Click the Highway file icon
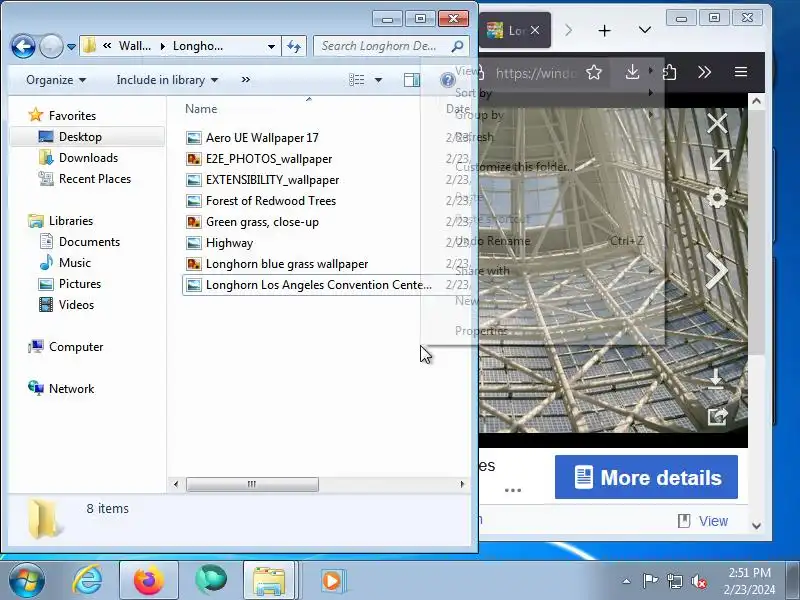 pyautogui.click(x=193, y=243)
